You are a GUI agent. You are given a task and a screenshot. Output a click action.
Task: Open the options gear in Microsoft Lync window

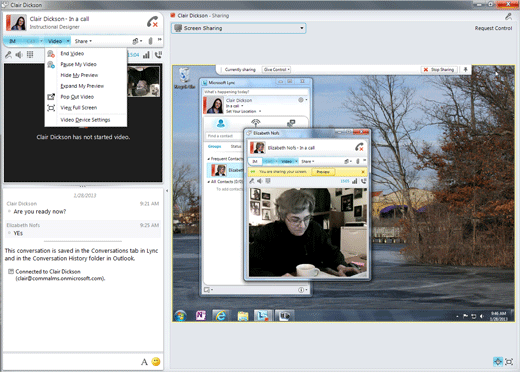(301, 100)
